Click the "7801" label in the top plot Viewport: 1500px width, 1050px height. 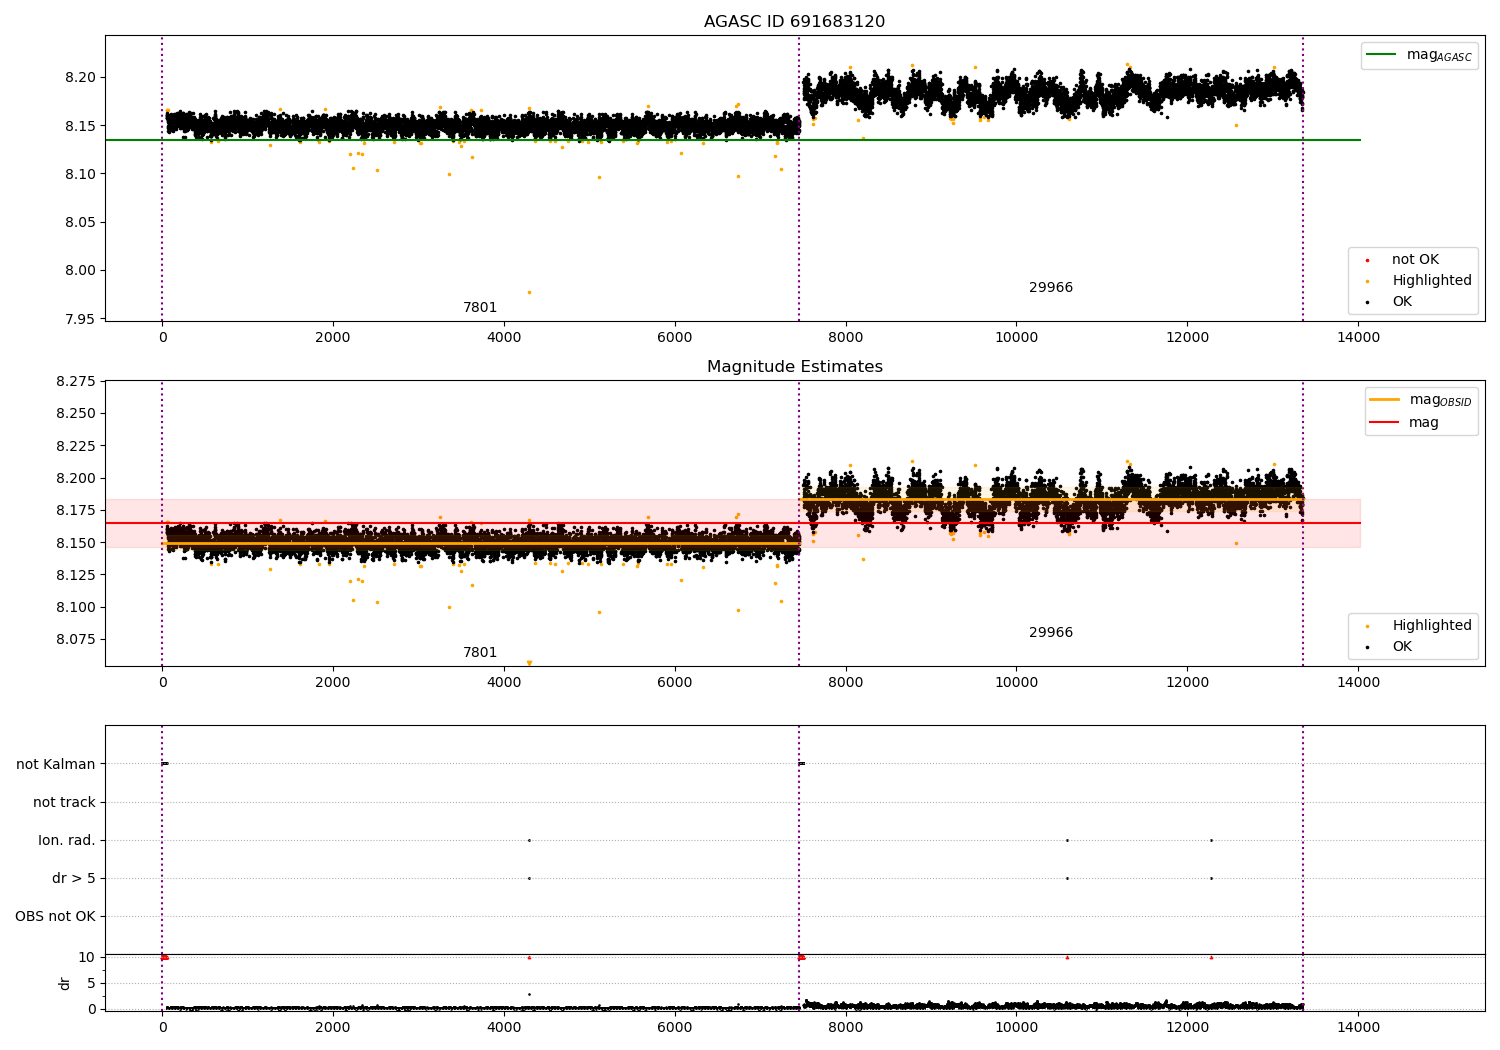[x=480, y=308]
